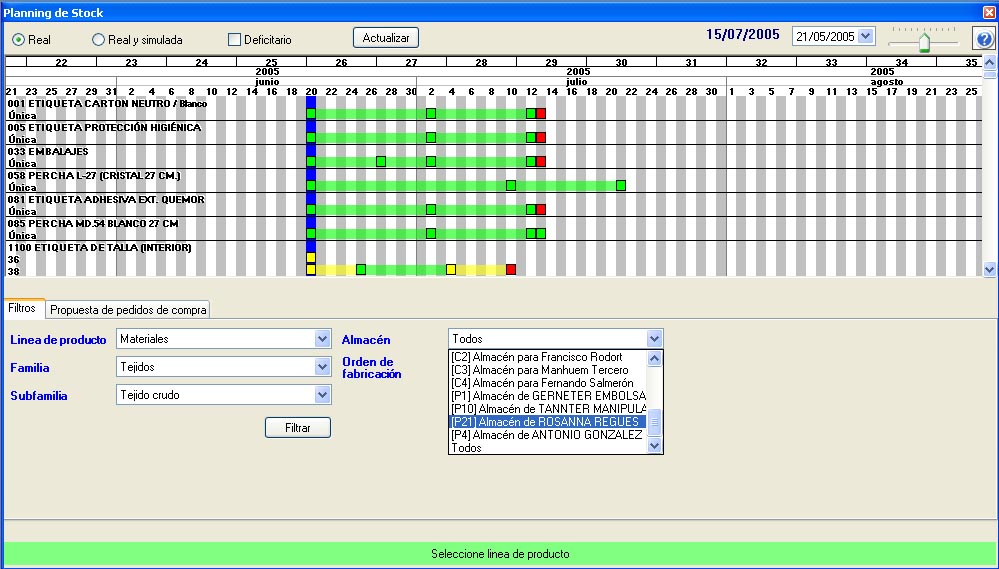Viewport: 999px width, 569px height.
Task: Click red marker on 033 EMBALAJES row
Action: 541,162
